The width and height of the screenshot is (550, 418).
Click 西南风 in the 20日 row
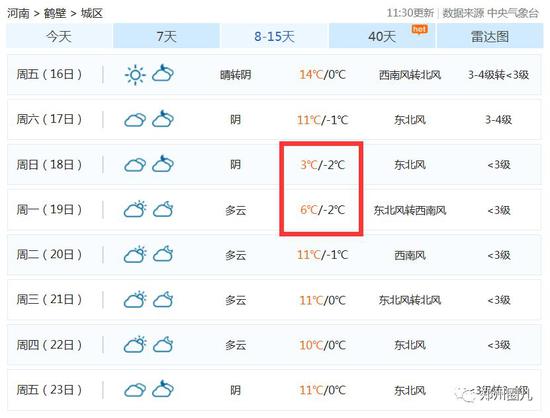pyautogui.click(x=410, y=255)
